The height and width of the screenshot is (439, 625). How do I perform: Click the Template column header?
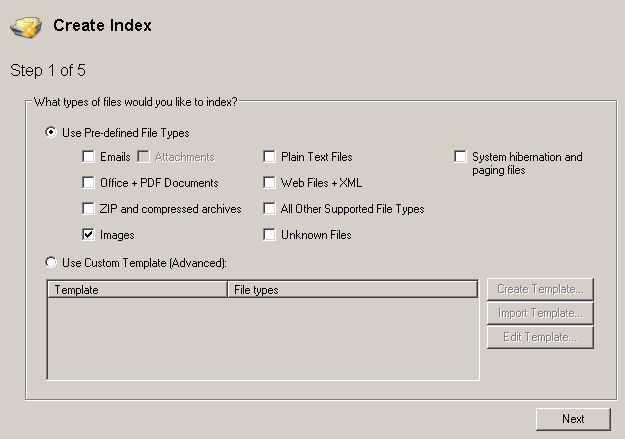137,290
